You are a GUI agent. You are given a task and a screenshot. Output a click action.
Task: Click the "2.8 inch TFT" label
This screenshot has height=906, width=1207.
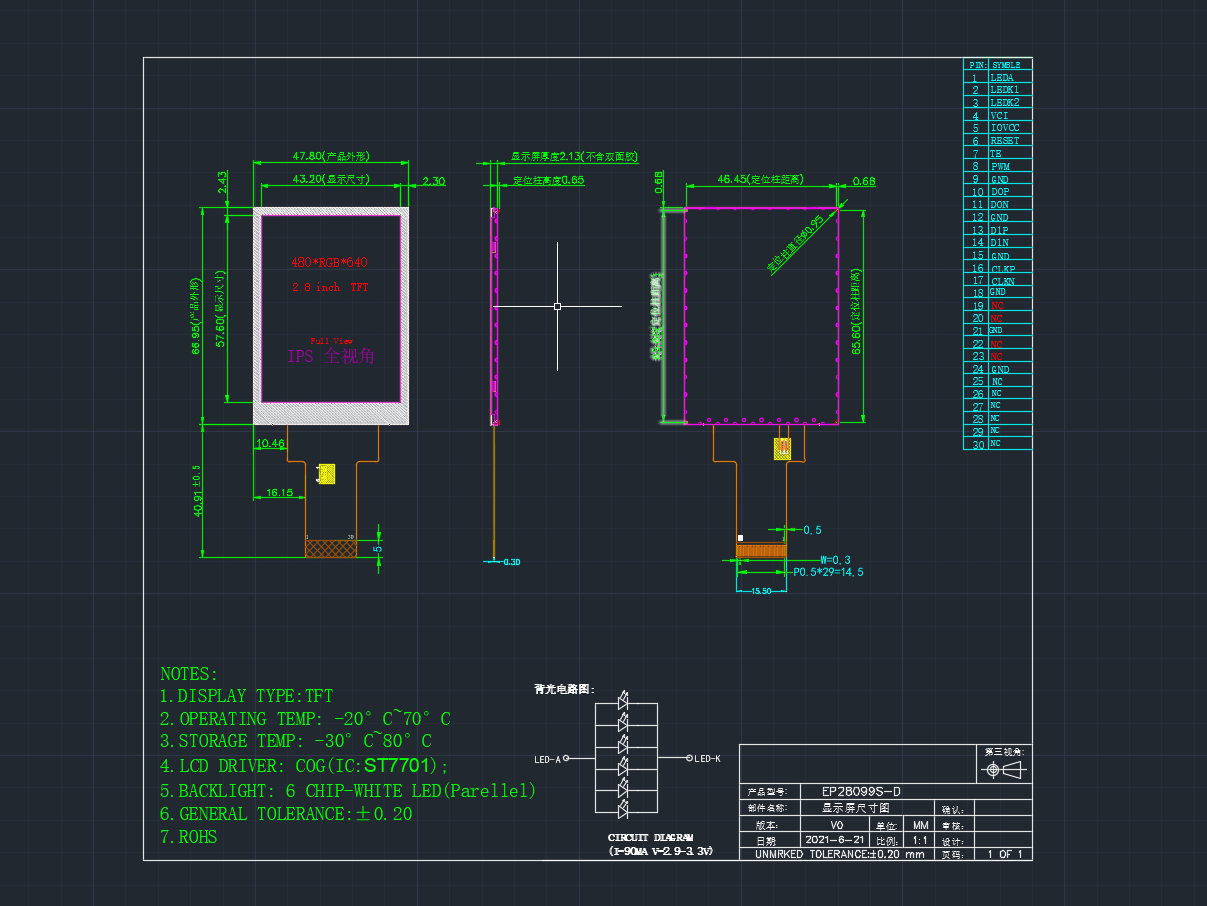click(330, 287)
